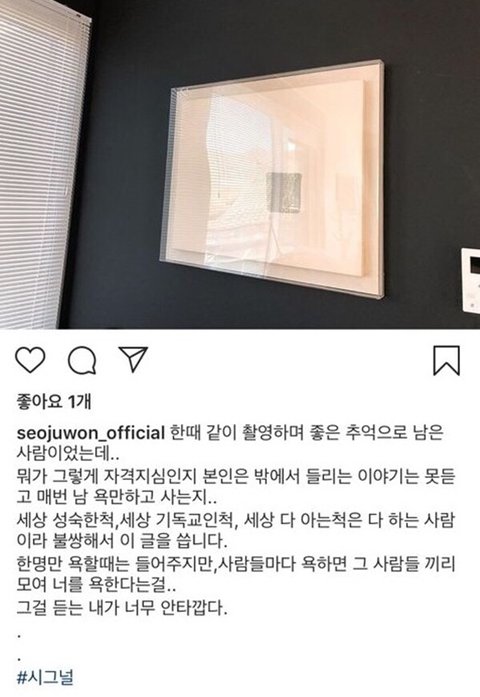Image resolution: width=480 pixels, height=697 pixels.
Task: Tap the caption line 그걸 듣는 내가
Action: point(122,607)
